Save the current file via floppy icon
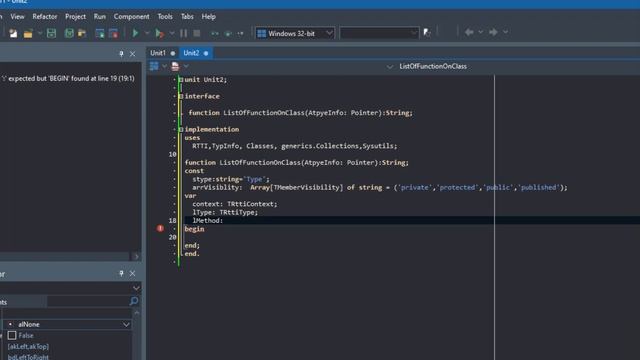 pyautogui.click(x=51, y=33)
